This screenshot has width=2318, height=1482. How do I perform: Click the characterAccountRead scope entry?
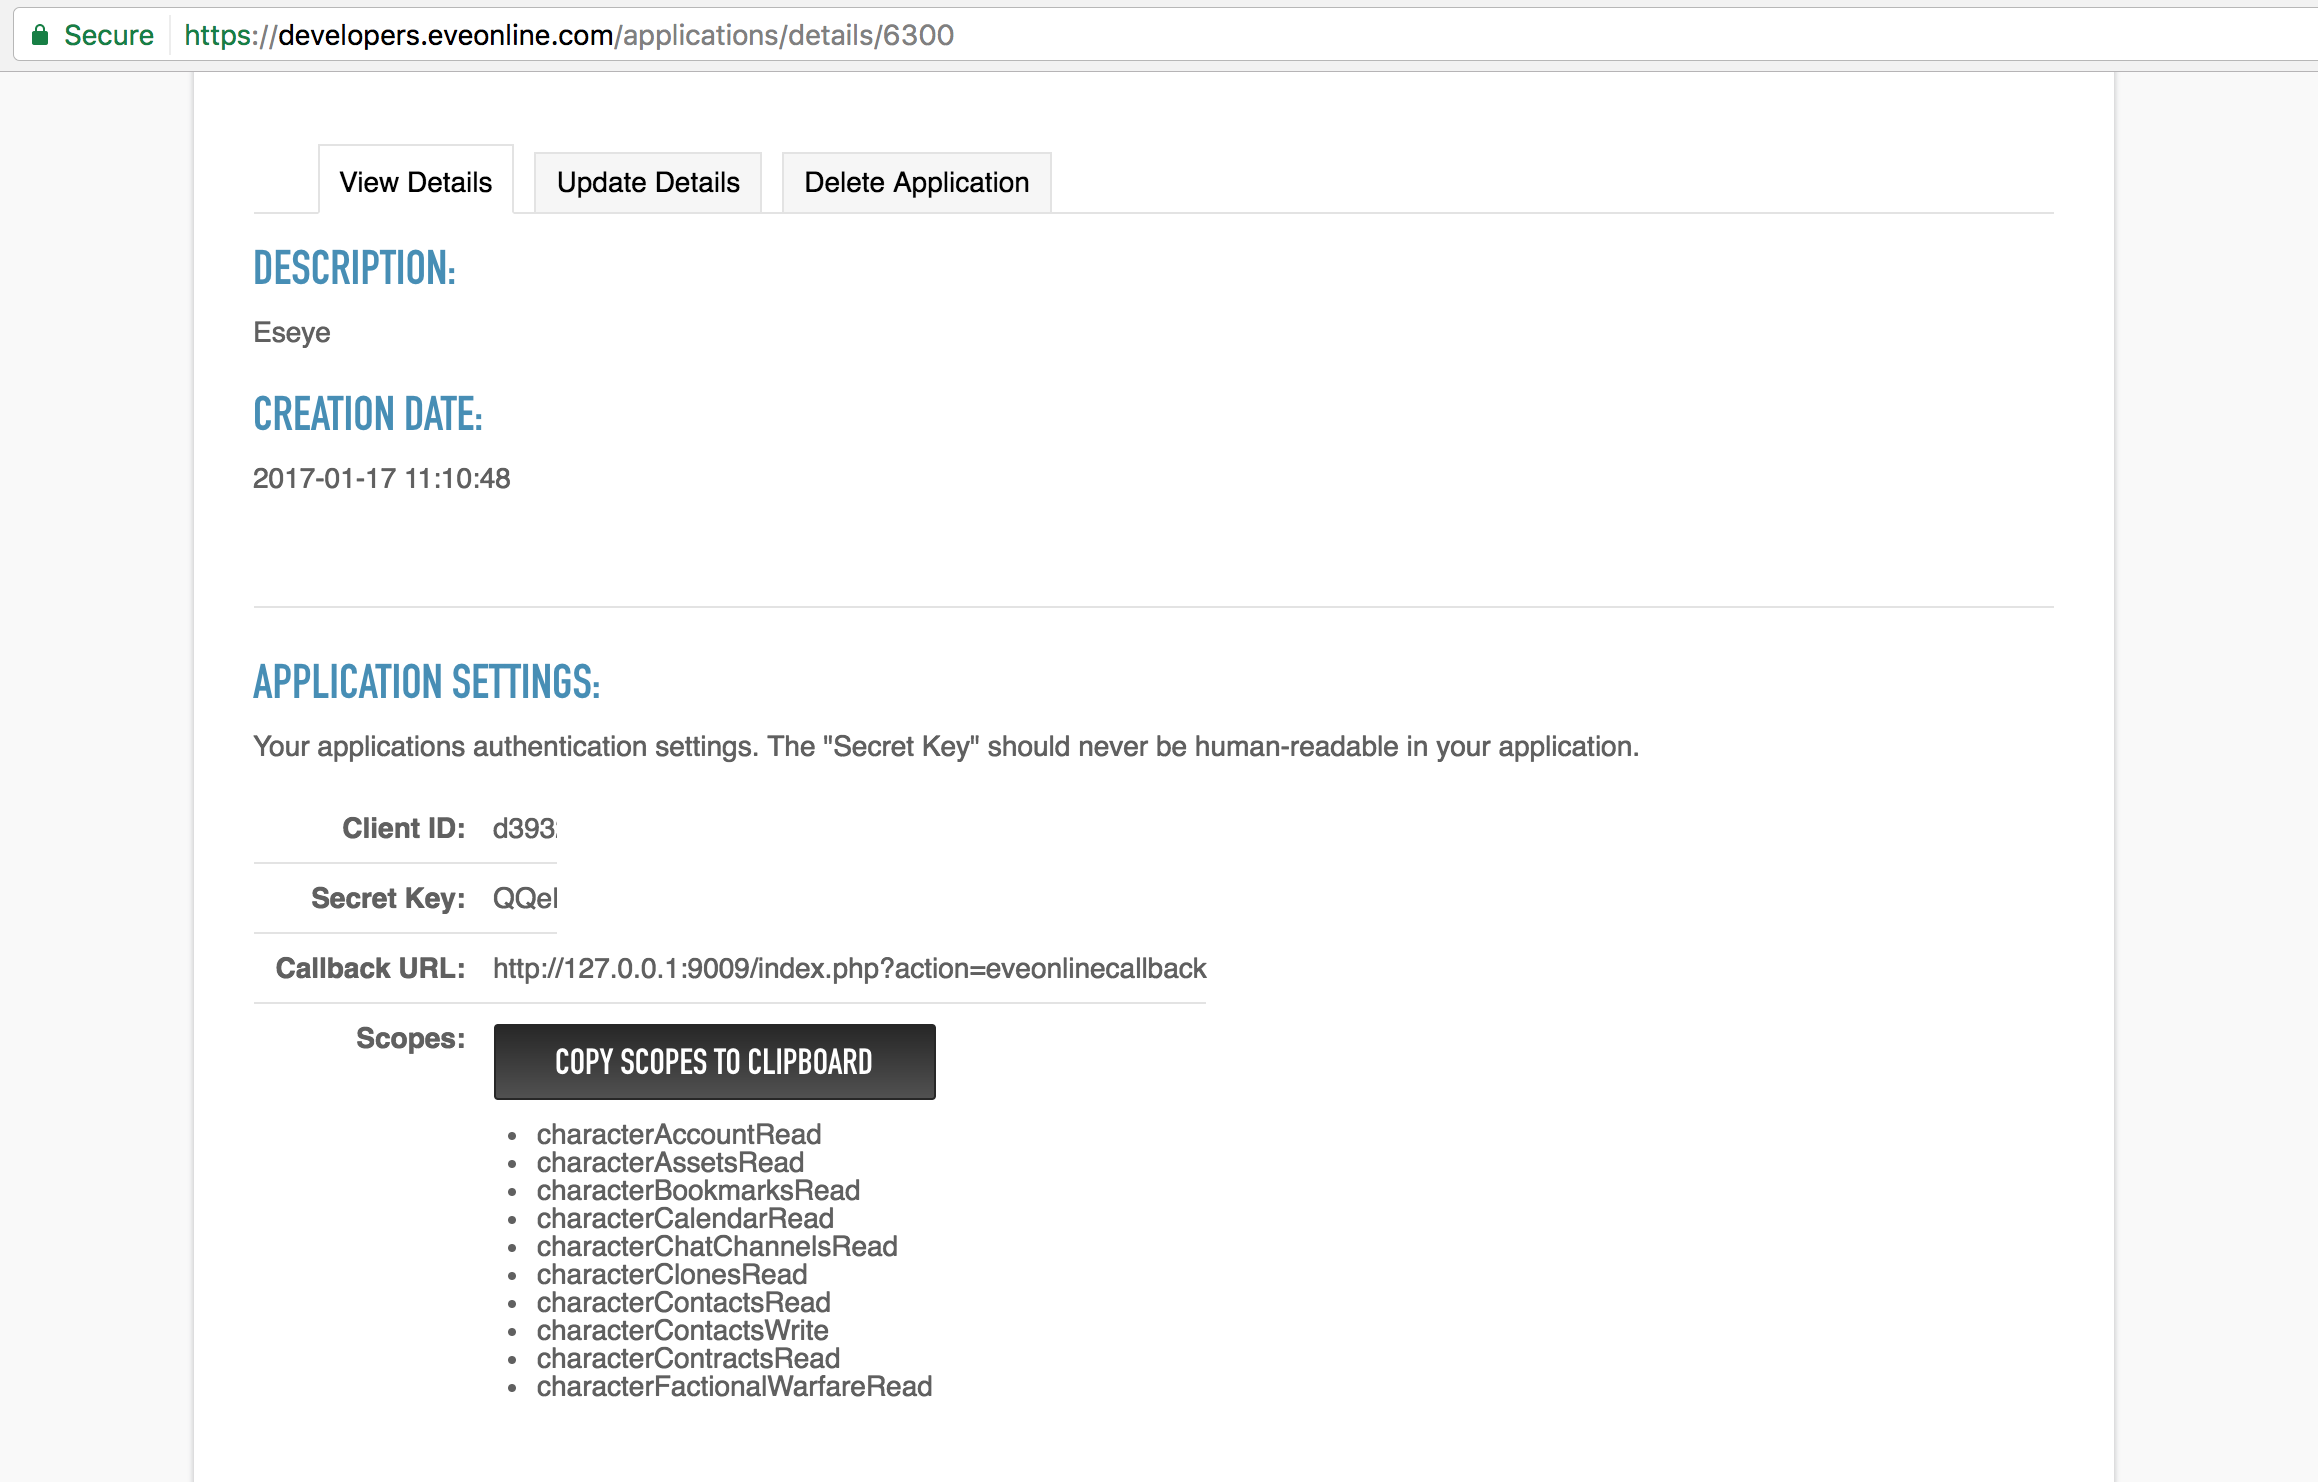[x=678, y=1134]
